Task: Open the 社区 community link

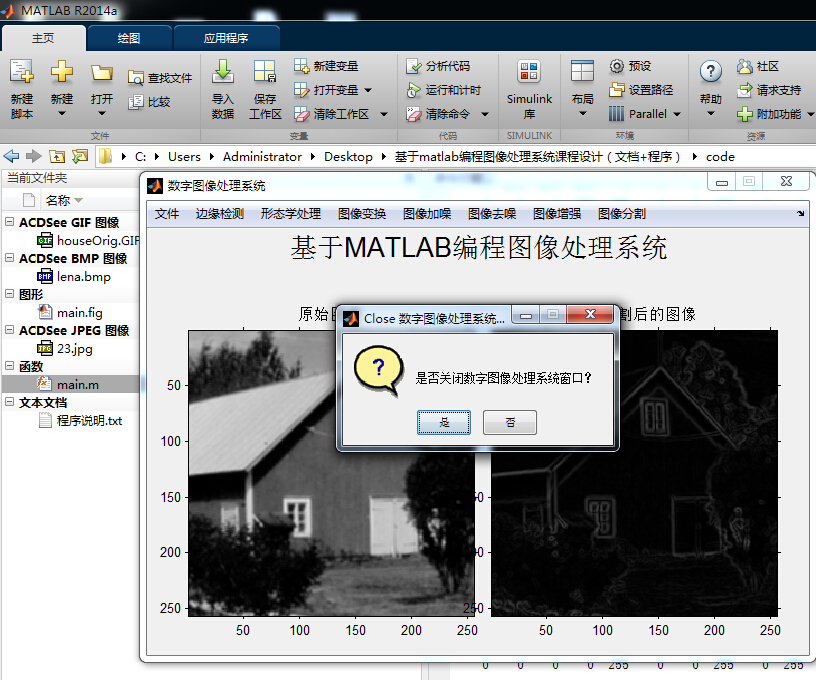Action: point(758,66)
